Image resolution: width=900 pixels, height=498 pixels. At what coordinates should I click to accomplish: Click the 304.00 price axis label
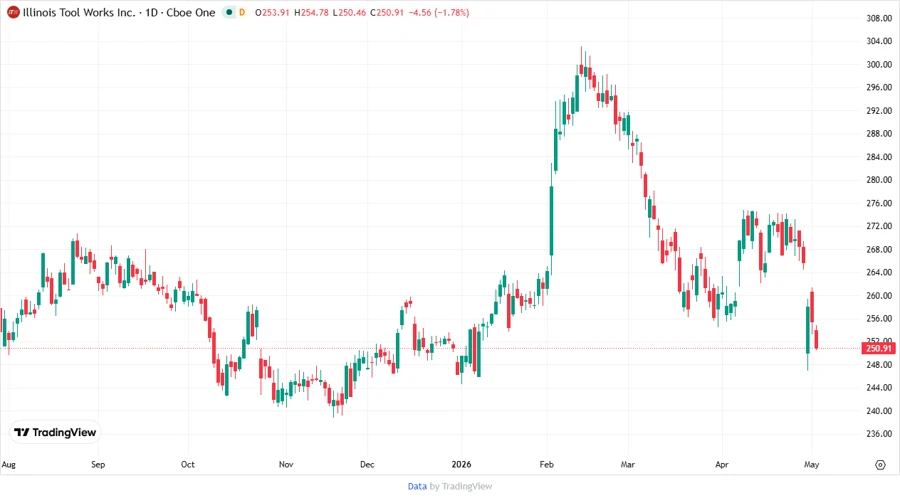[879, 41]
